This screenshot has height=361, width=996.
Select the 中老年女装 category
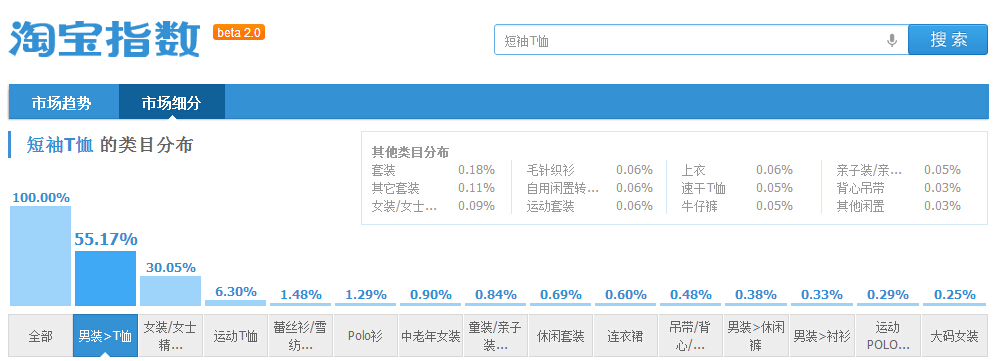(431, 336)
